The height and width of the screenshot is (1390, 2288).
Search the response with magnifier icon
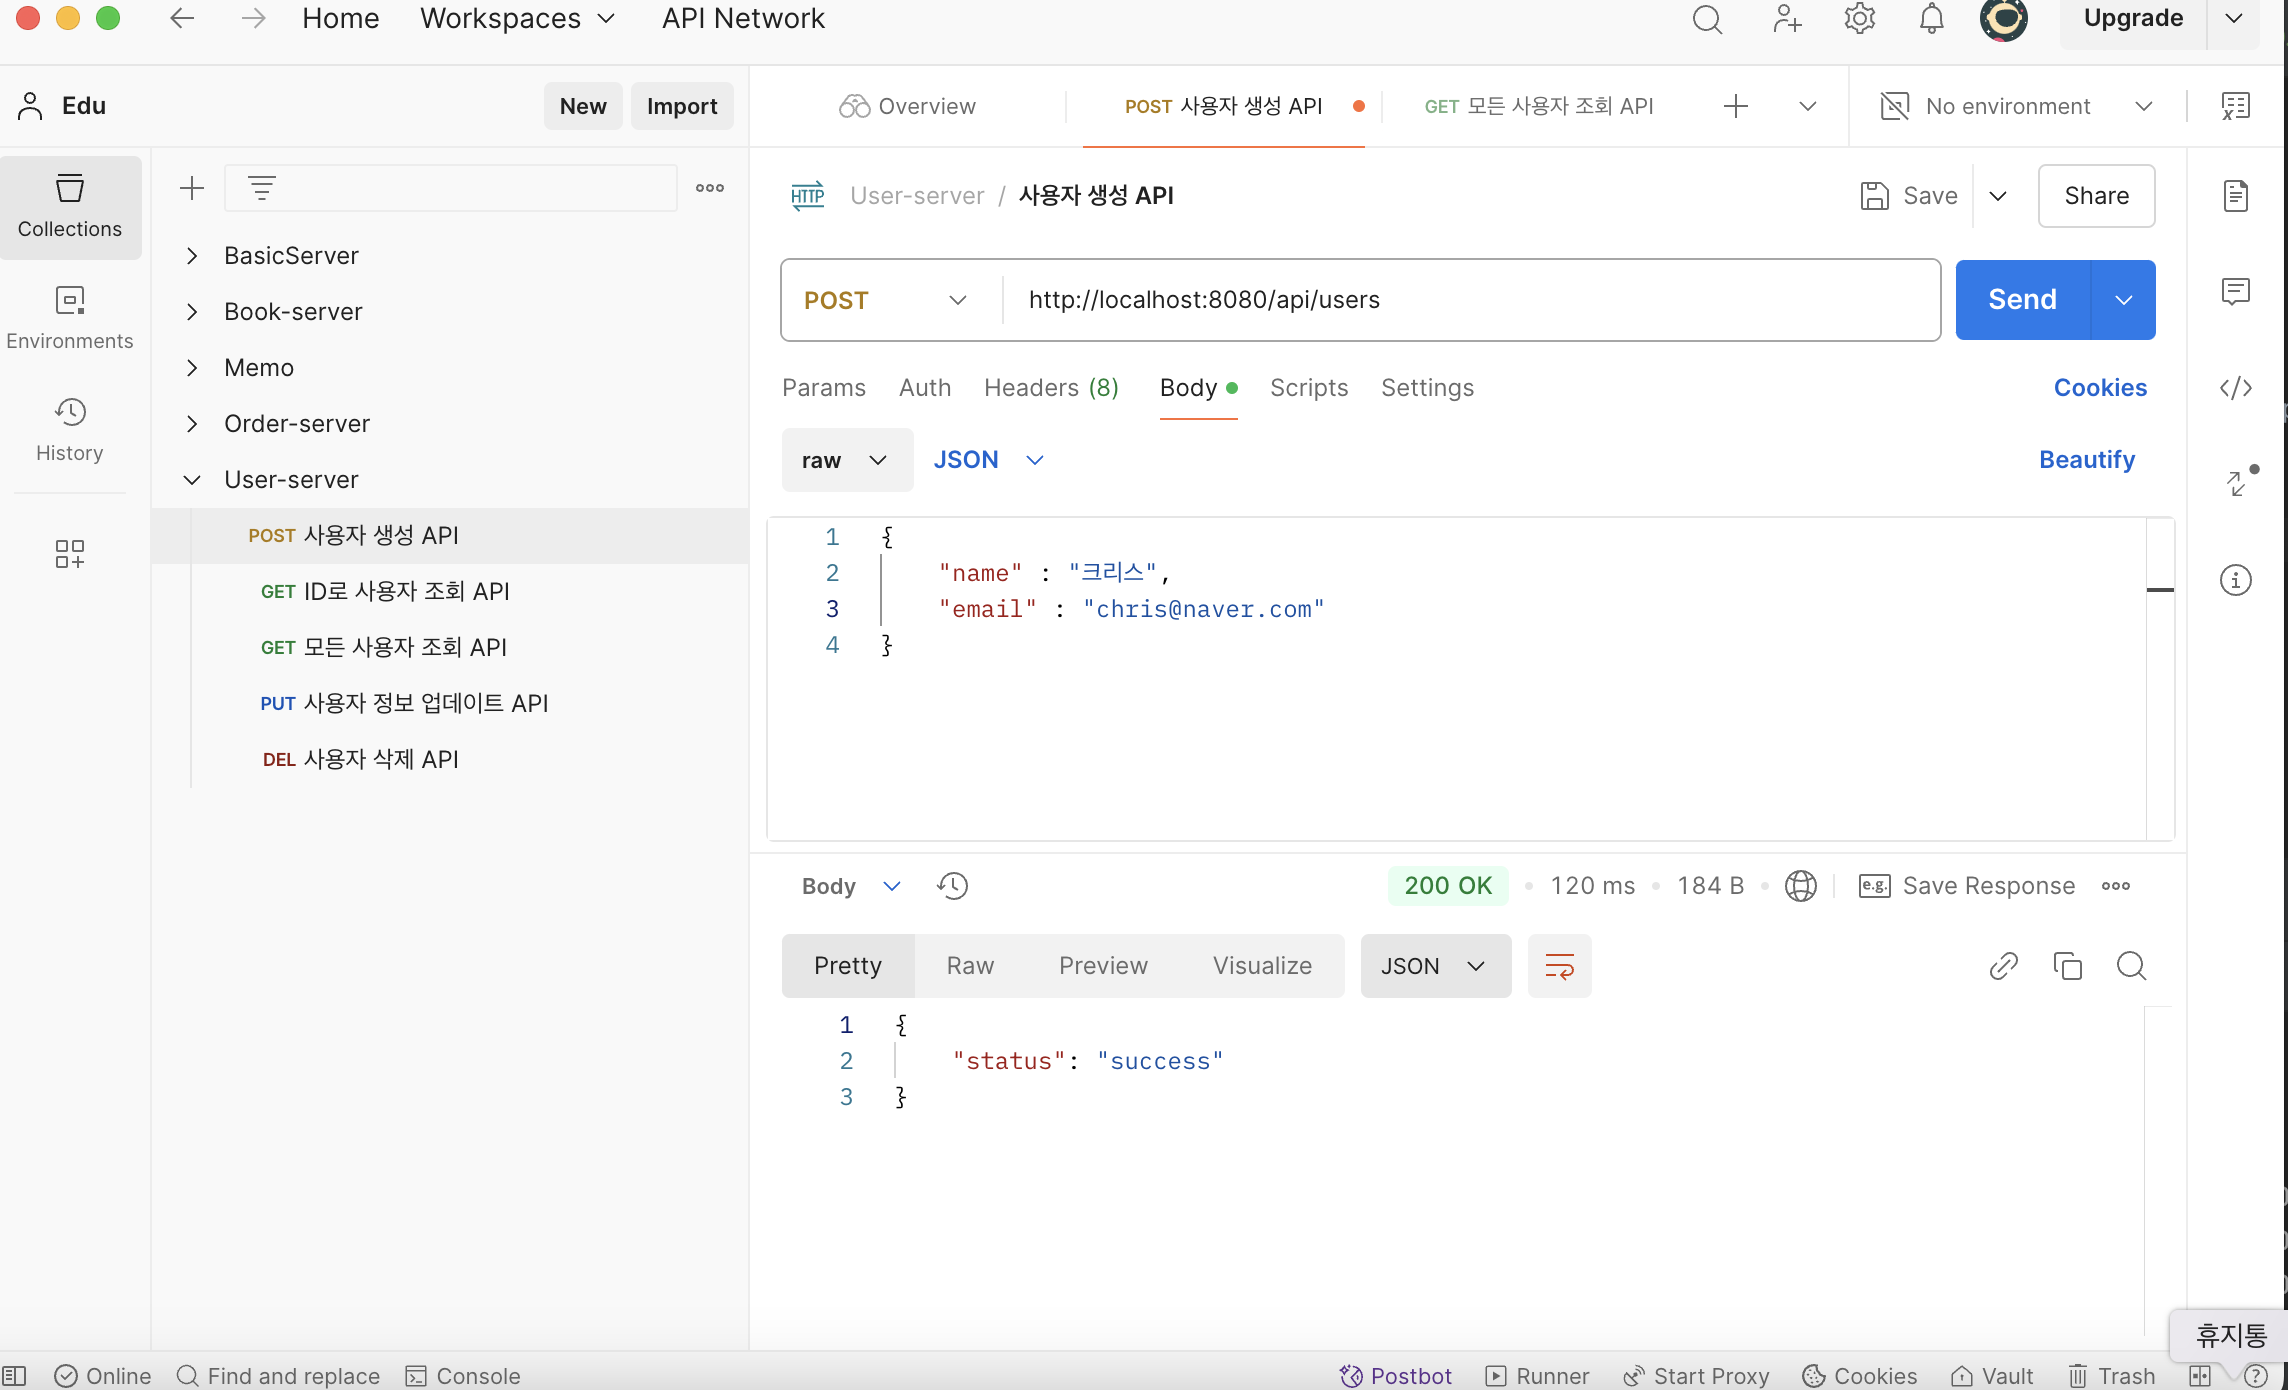(2131, 966)
